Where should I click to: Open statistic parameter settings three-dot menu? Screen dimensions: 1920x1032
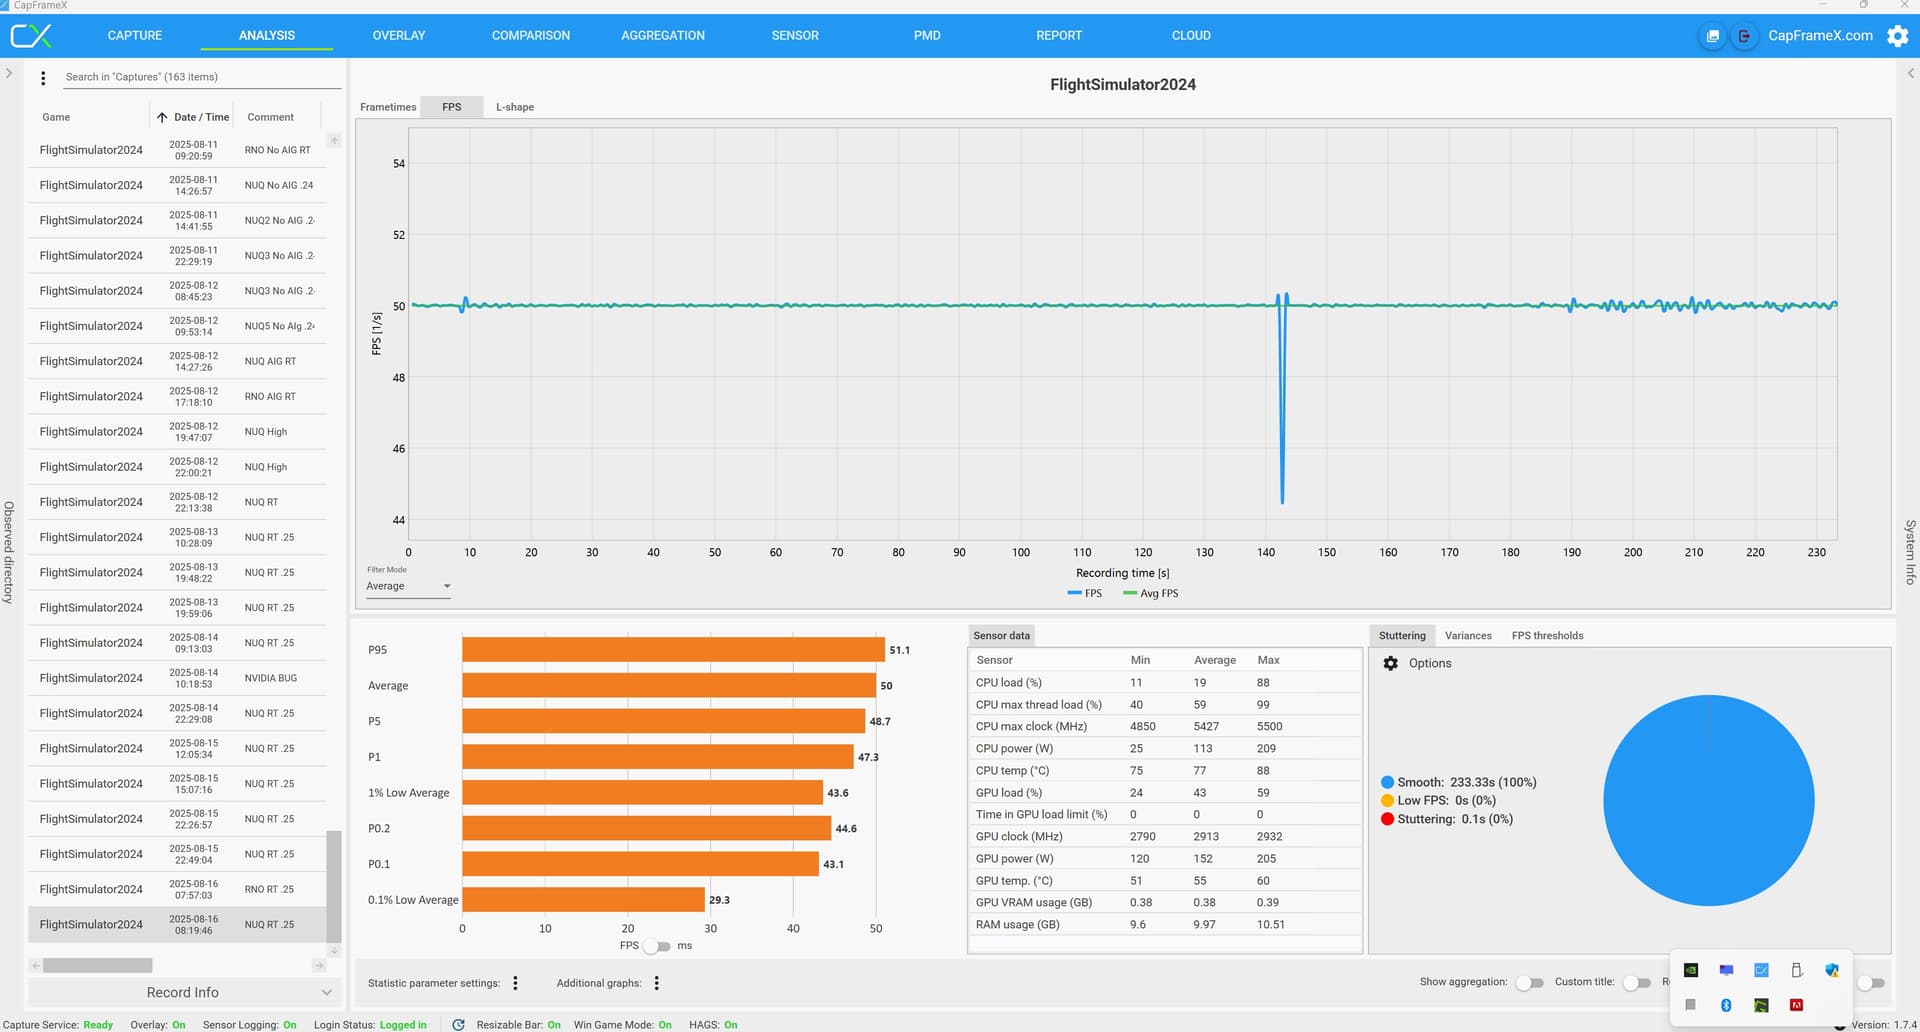click(516, 983)
